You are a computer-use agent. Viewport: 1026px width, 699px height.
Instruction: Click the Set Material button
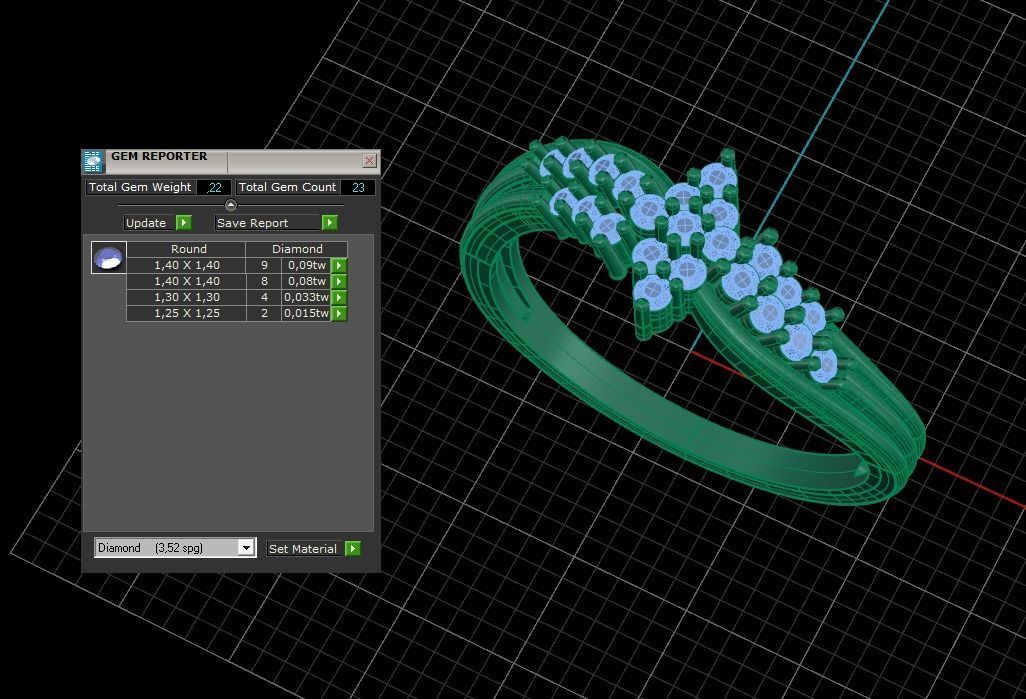305,548
